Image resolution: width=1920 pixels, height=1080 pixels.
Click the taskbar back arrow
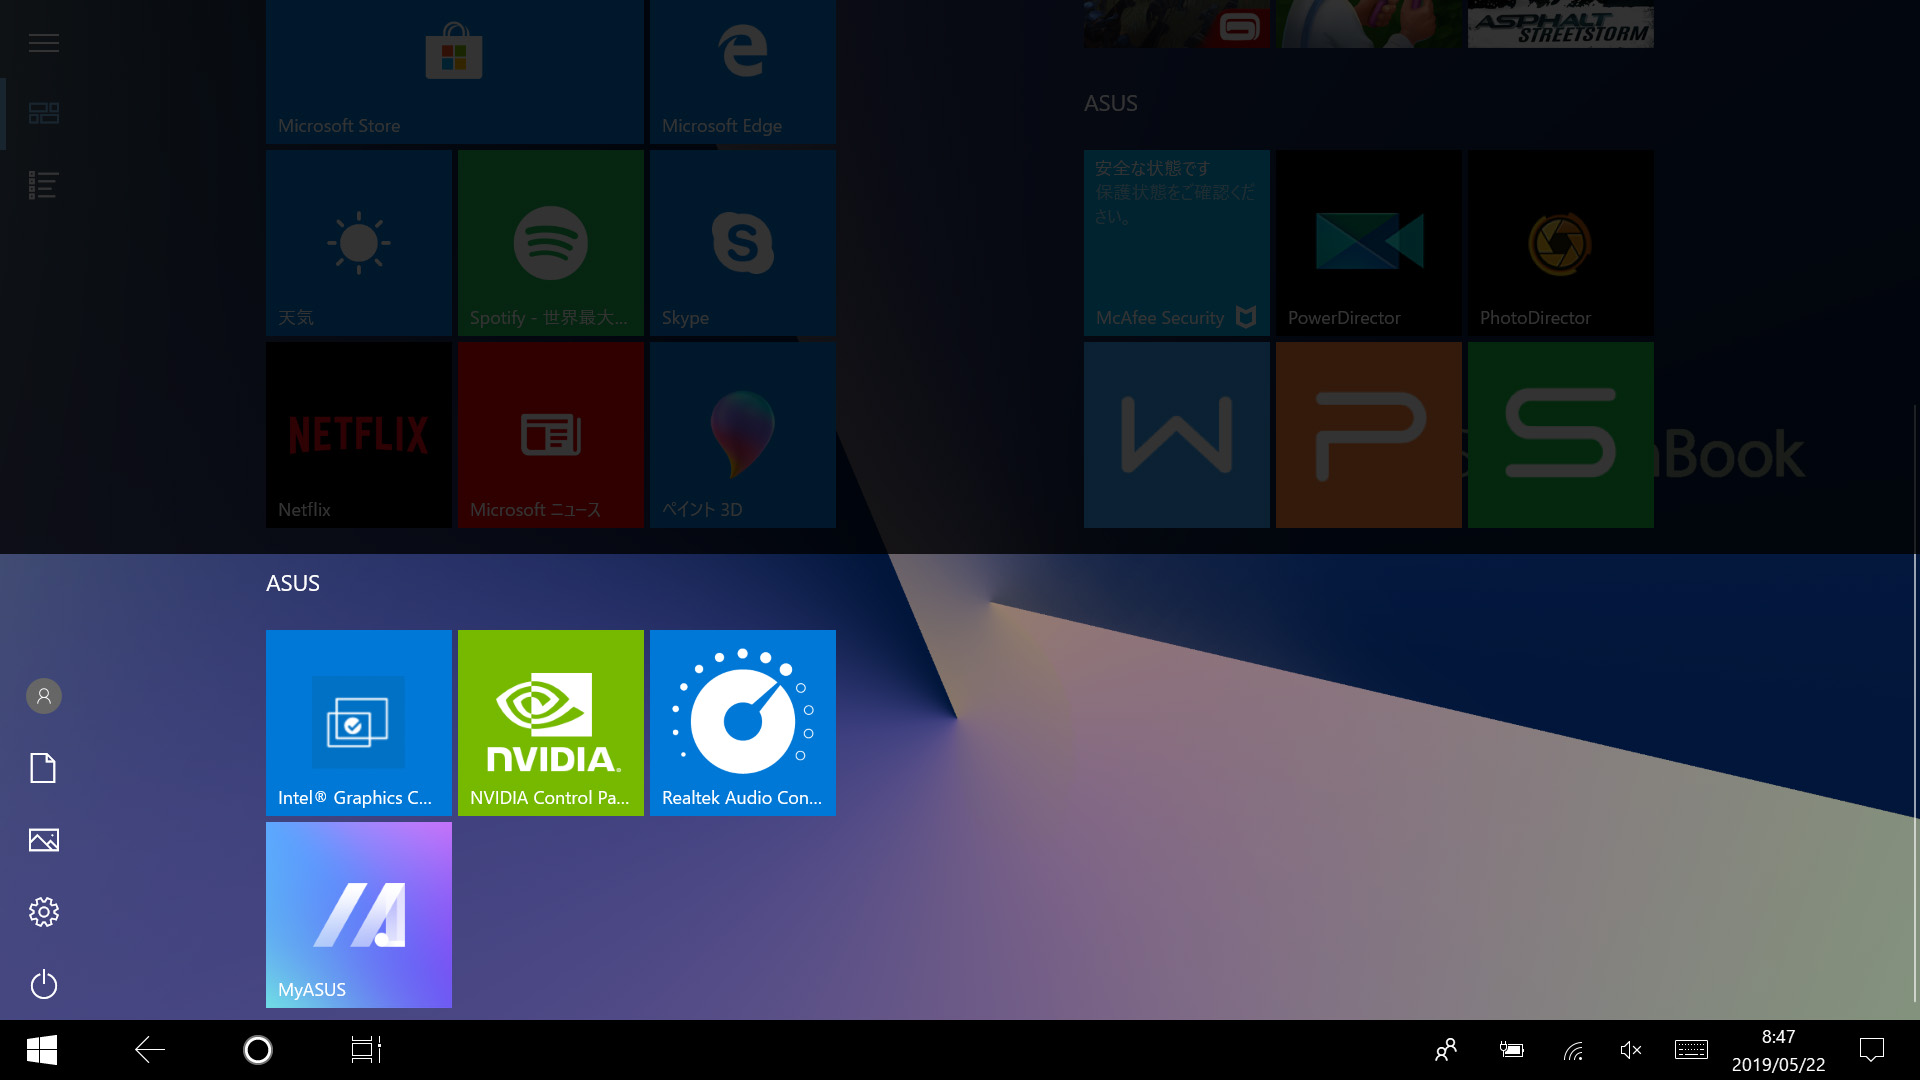point(150,1050)
